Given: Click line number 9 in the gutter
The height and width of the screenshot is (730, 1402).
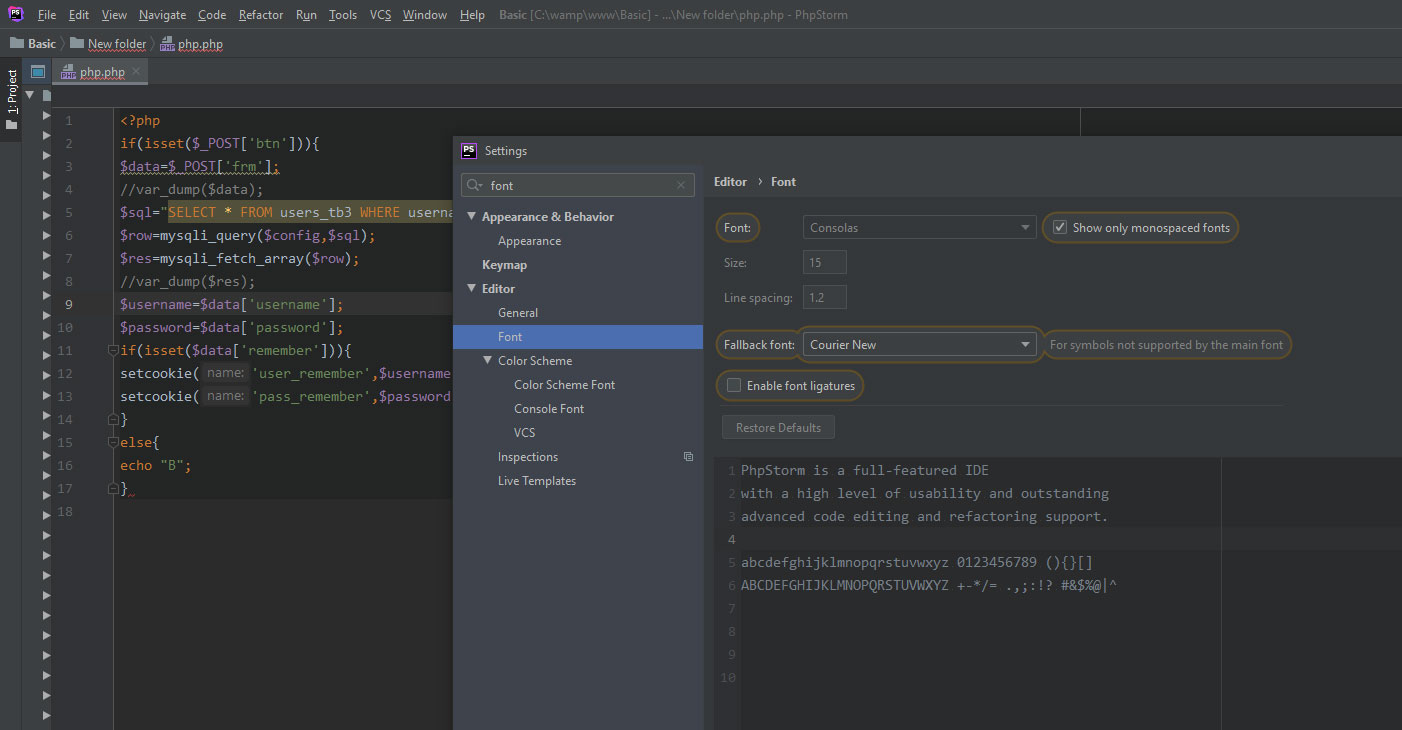Looking at the screenshot, I should [x=68, y=305].
